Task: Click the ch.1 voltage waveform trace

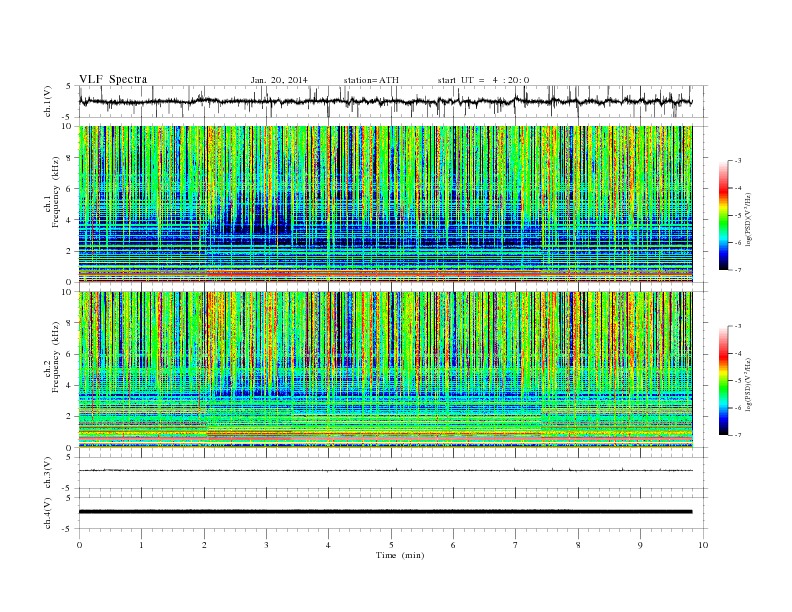Action: pyautogui.click(x=385, y=101)
